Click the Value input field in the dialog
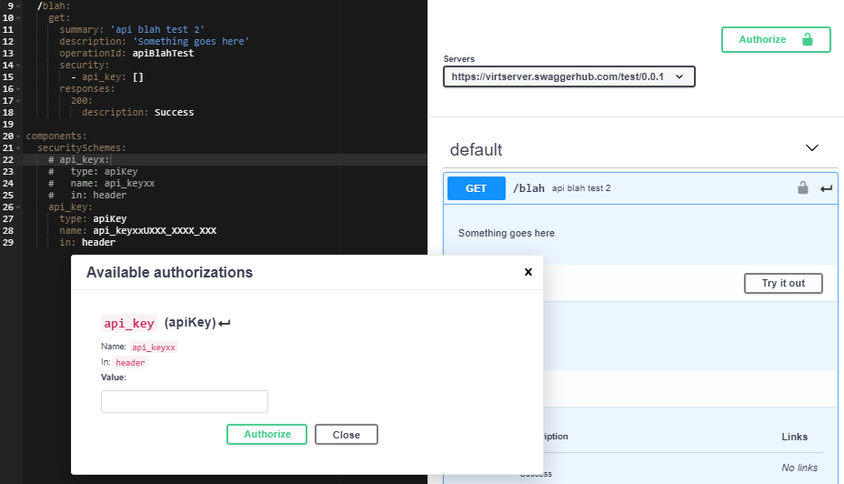This screenshot has height=484, width=844. coord(184,401)
